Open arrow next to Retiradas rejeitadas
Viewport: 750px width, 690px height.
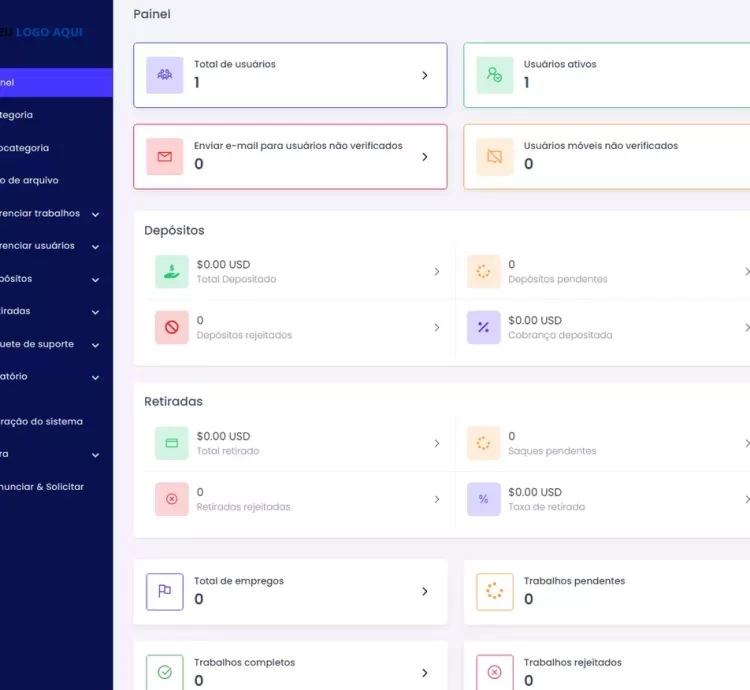(x=436, y=499)
